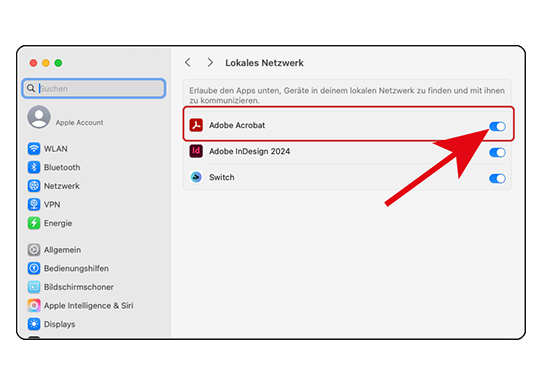Image resolution: width=540 pixels, height=384 pixels.
Task: Click the Allgemein gear icon
Action: 34,250
